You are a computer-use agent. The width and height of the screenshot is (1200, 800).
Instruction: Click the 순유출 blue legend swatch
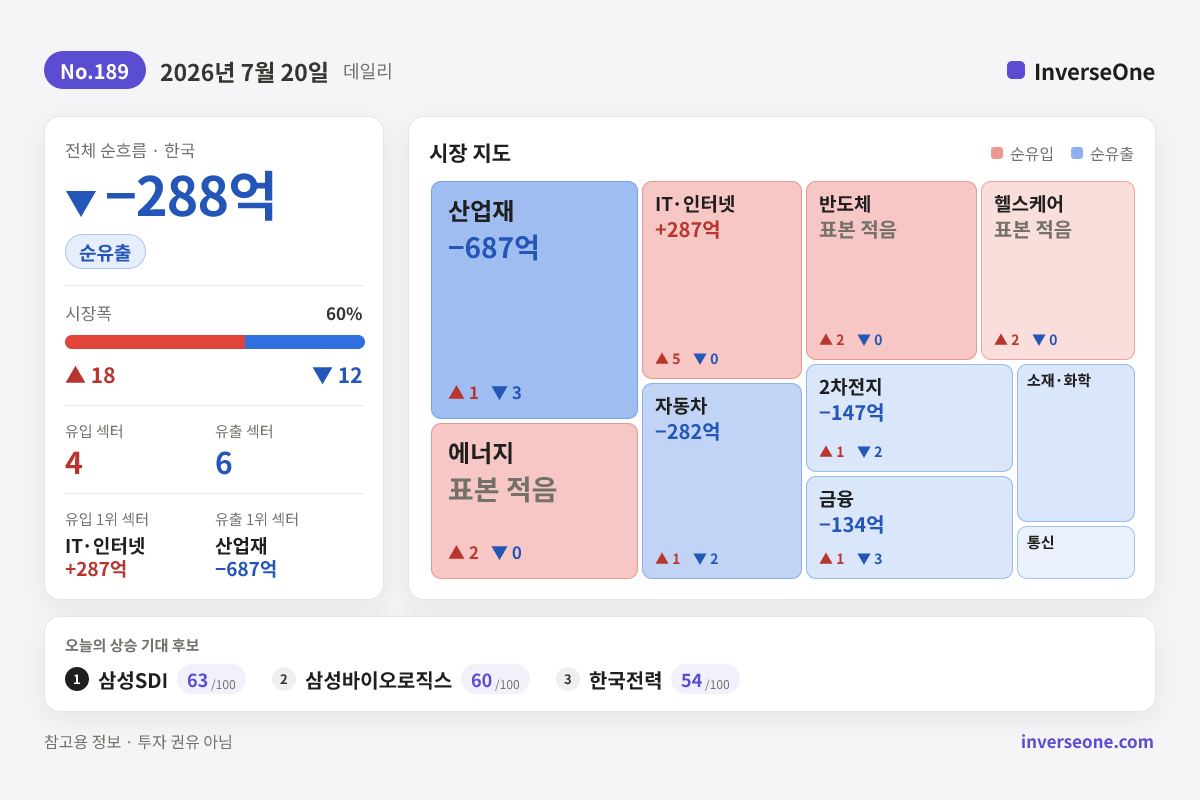pyautogui.click(x=1077, y=153)
